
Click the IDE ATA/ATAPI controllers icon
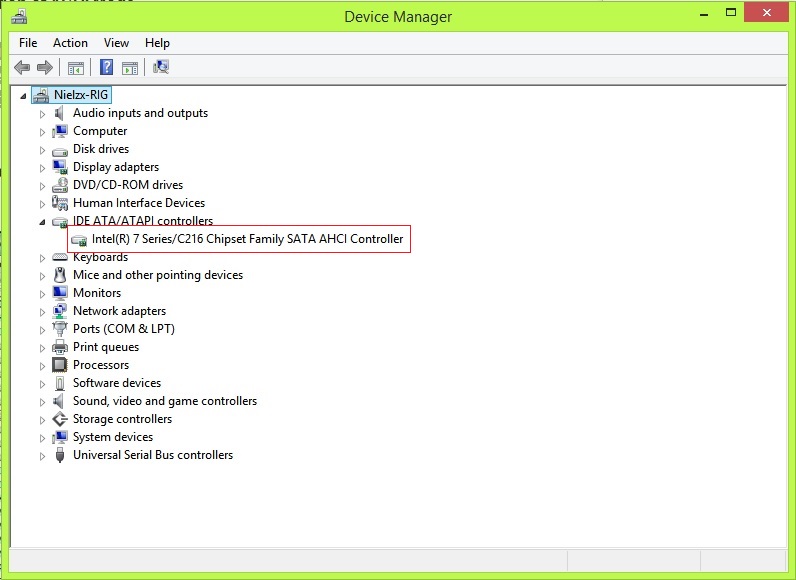pos(60,222)
